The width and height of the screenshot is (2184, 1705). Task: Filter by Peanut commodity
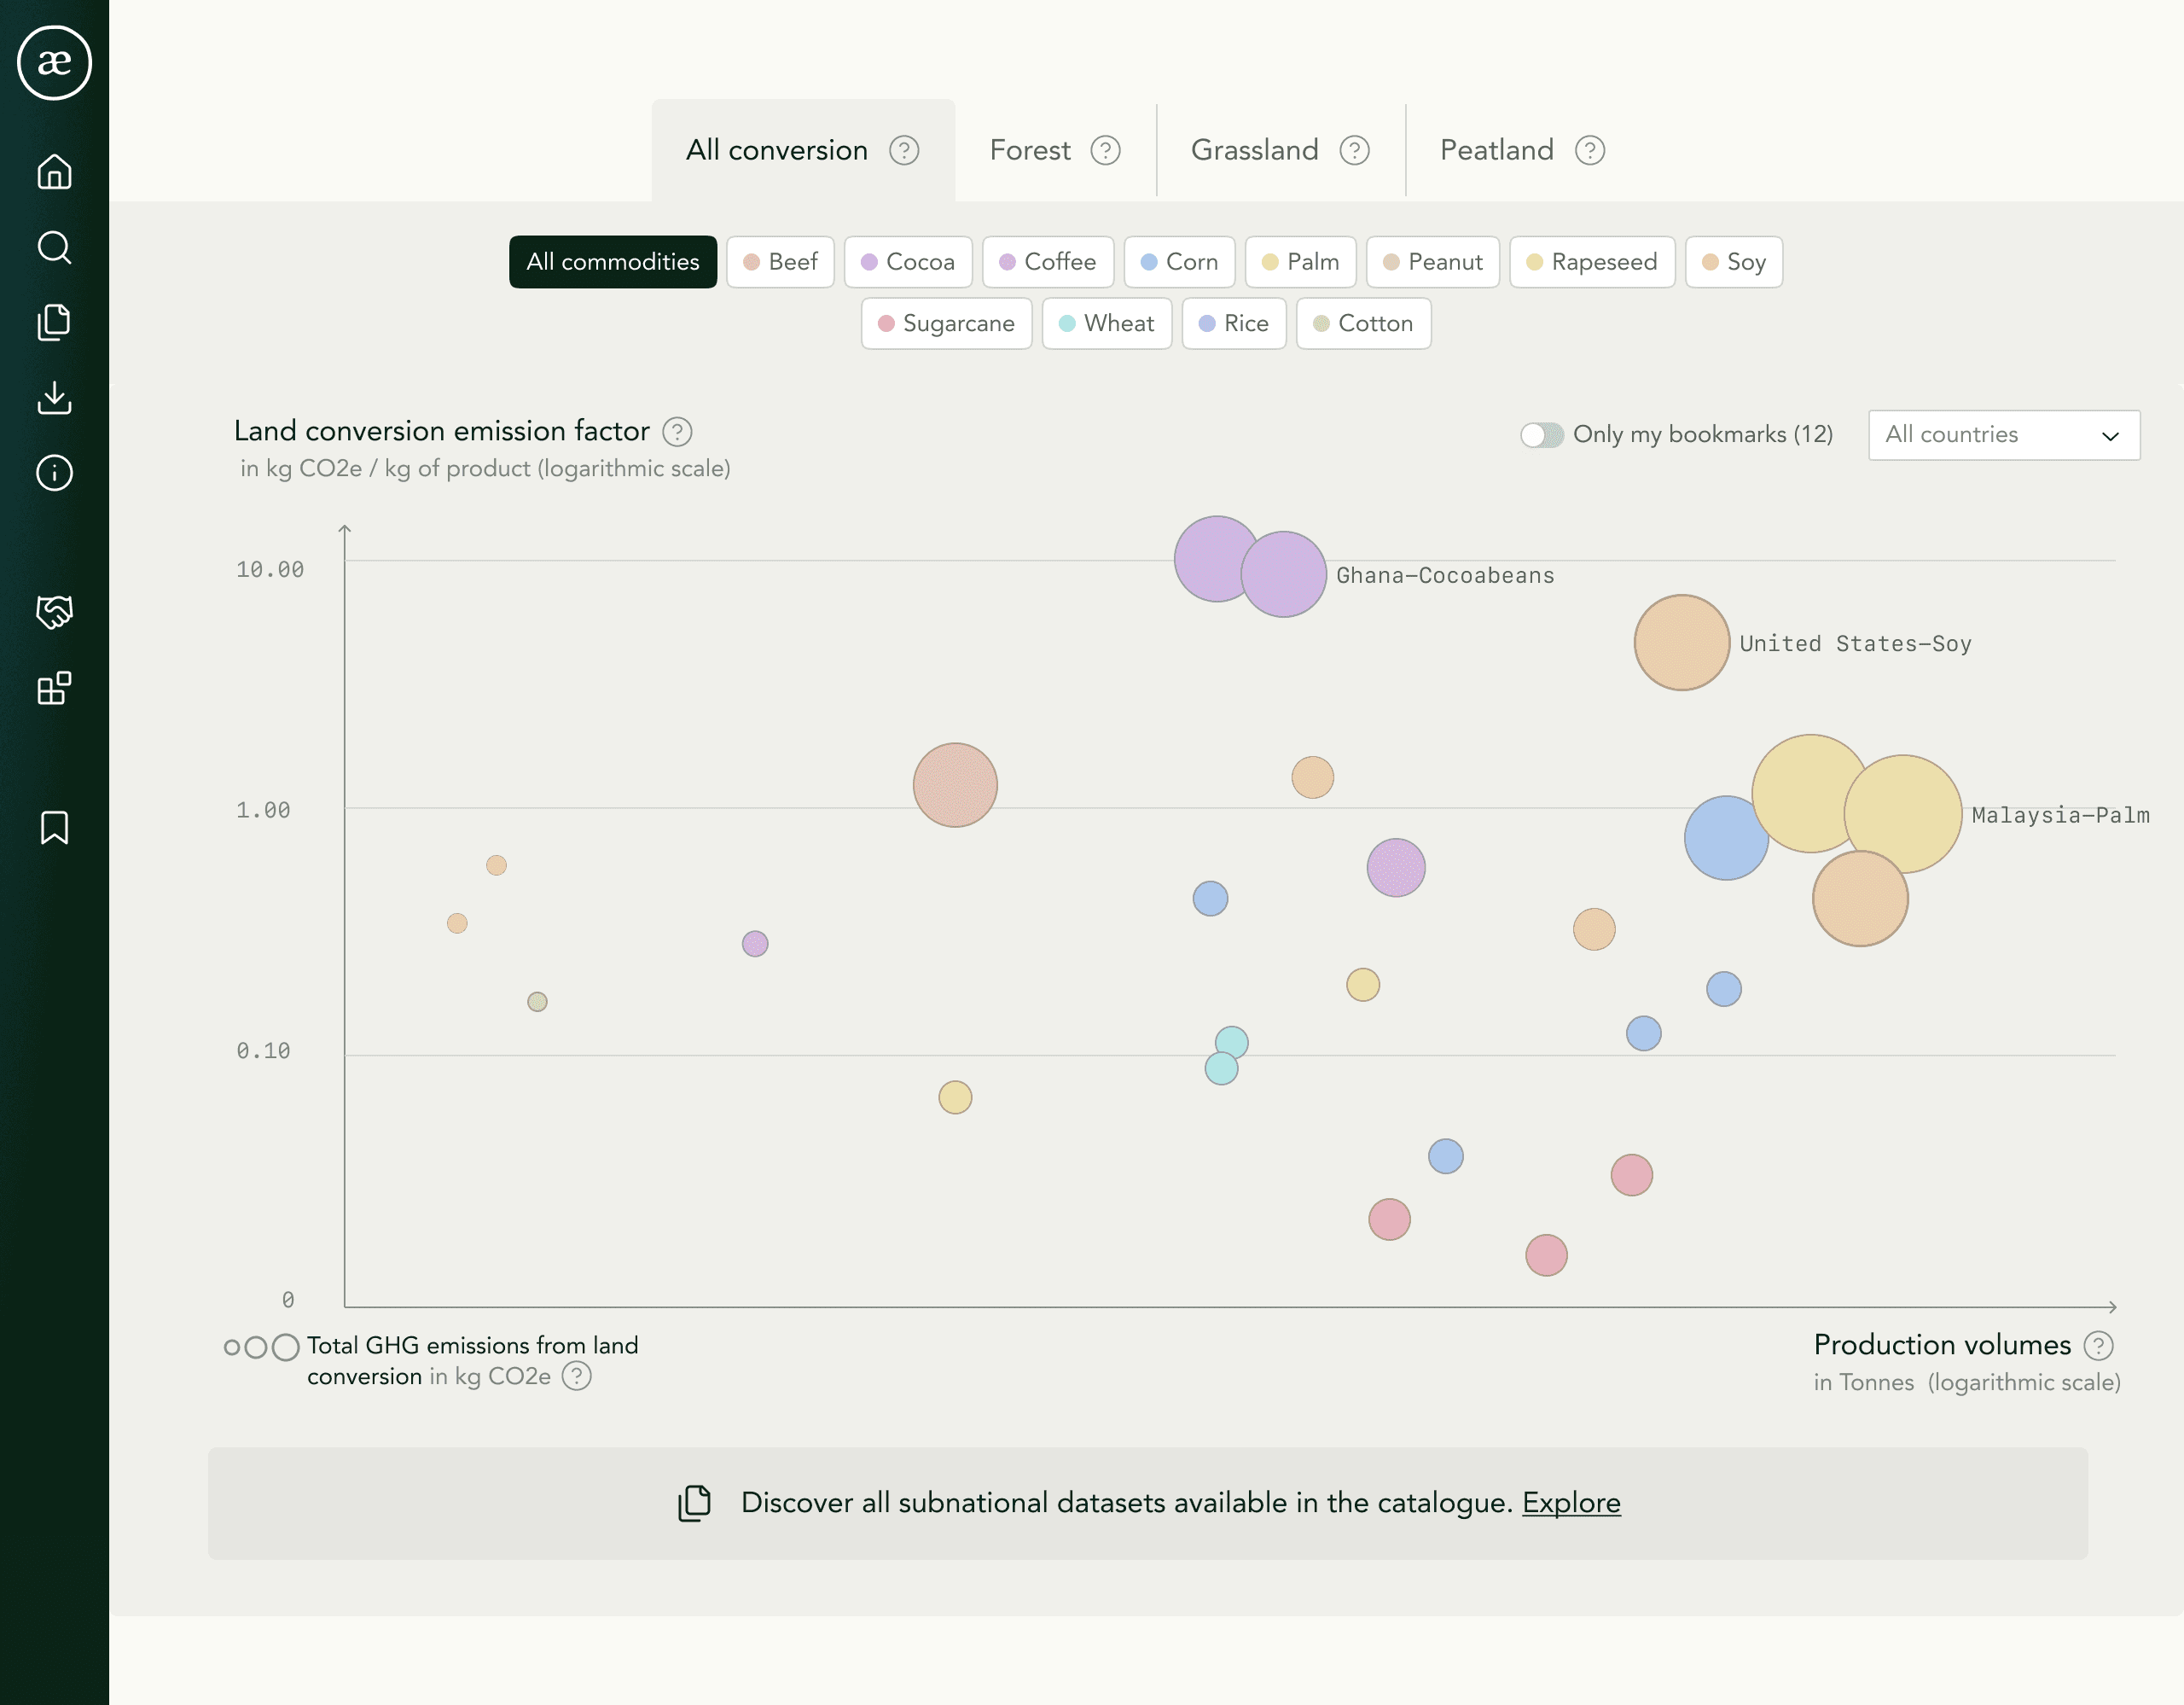[1433, 262]
